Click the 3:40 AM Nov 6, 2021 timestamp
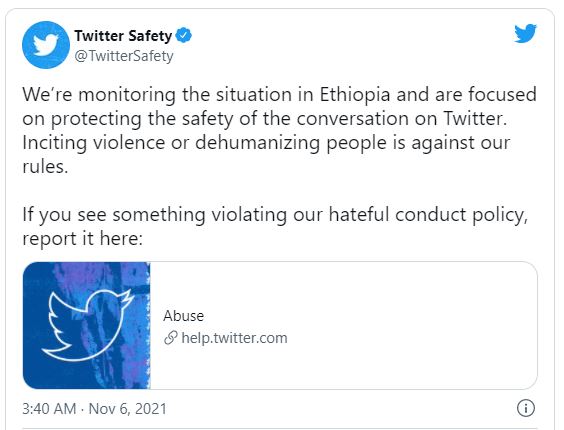Viewport: 564px width, 430px height. [94, 409]
